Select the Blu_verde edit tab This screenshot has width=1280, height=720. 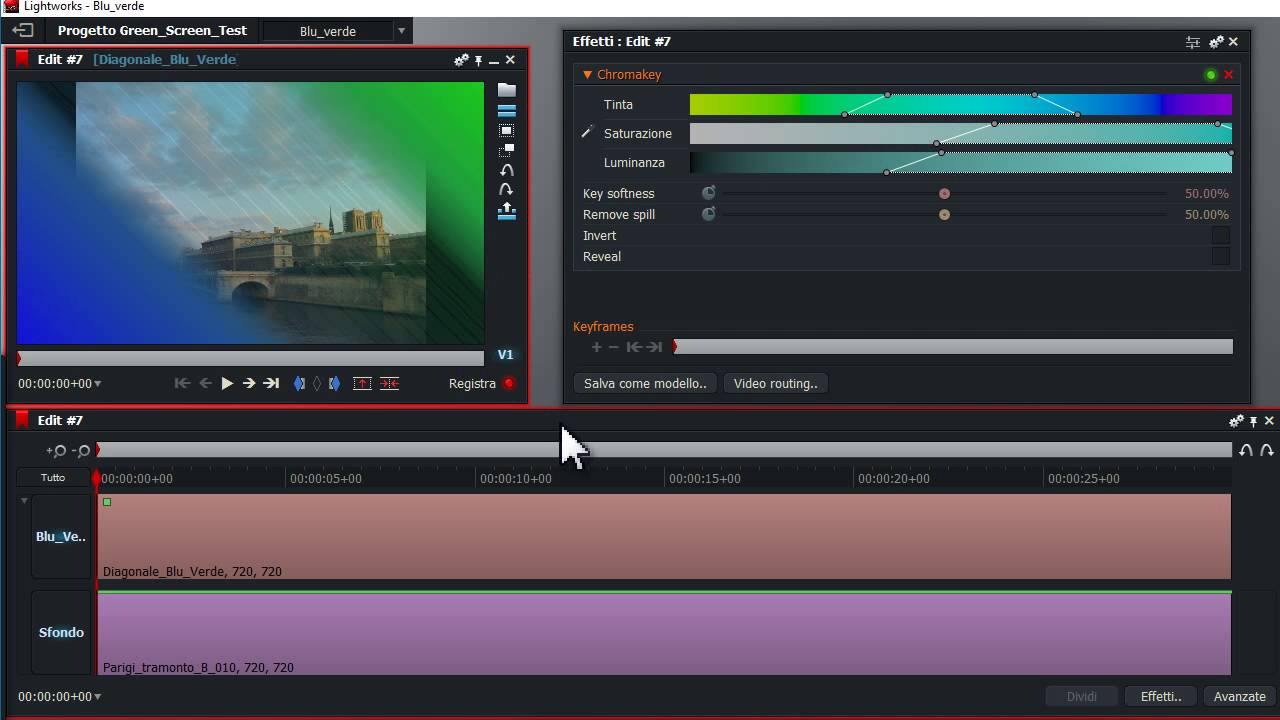click(328, 31)
